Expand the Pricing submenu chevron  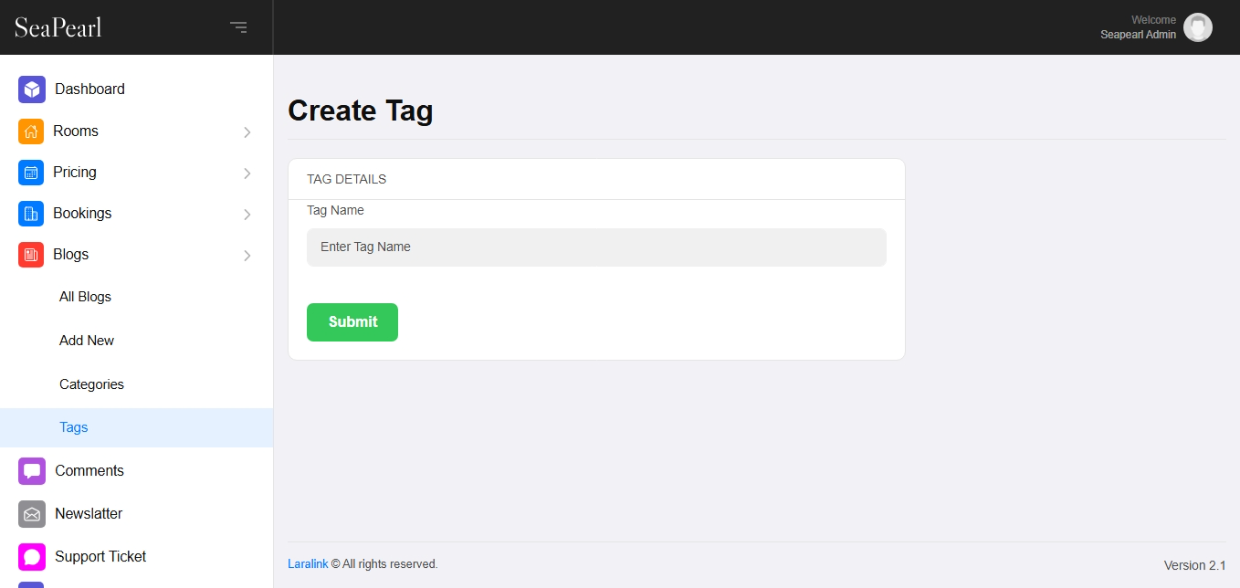tap(247, 173)
